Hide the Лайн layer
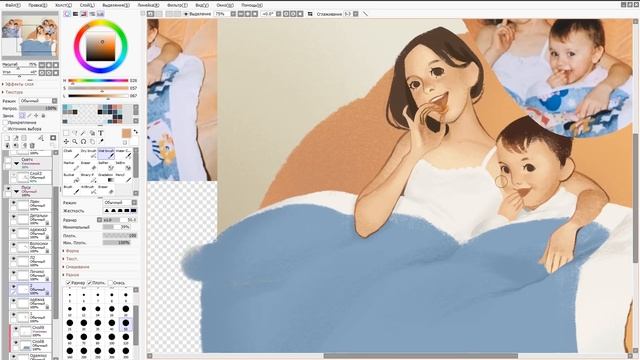The image size is (640, 360). click(13, 203)
